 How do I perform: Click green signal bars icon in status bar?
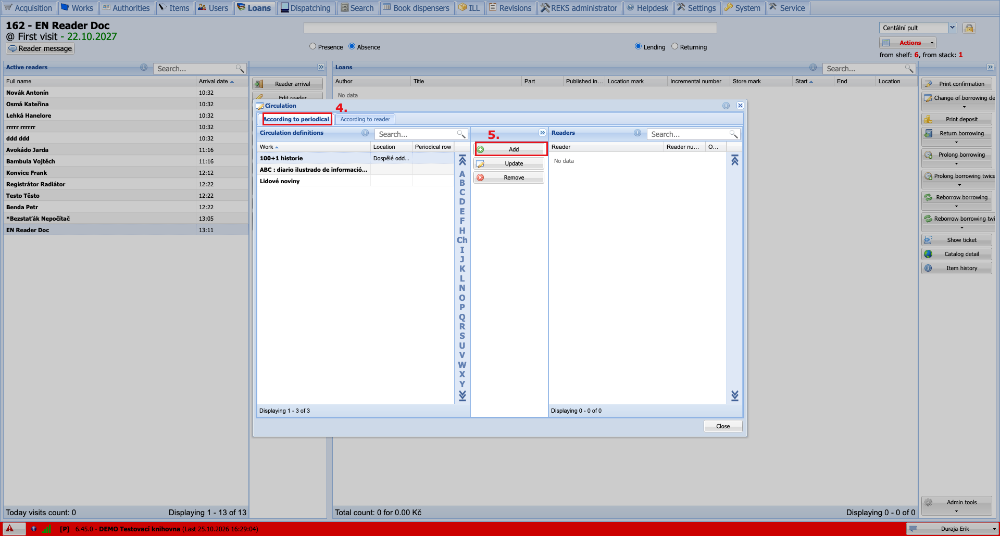[x=46, y=528]
